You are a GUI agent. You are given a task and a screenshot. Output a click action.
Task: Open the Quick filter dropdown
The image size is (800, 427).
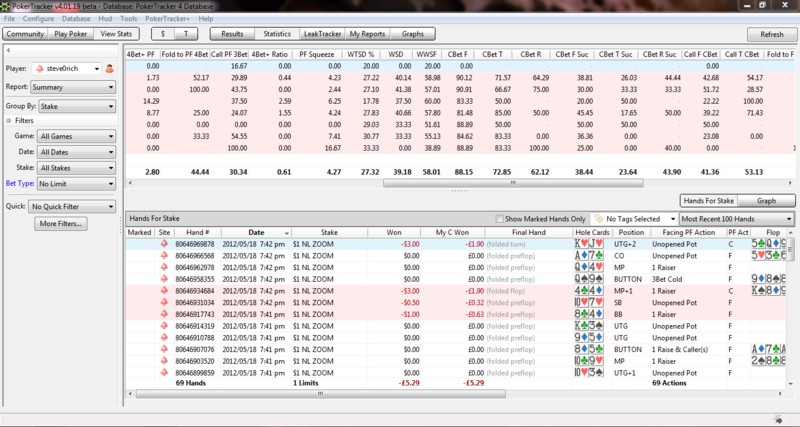tap(72, 207)
